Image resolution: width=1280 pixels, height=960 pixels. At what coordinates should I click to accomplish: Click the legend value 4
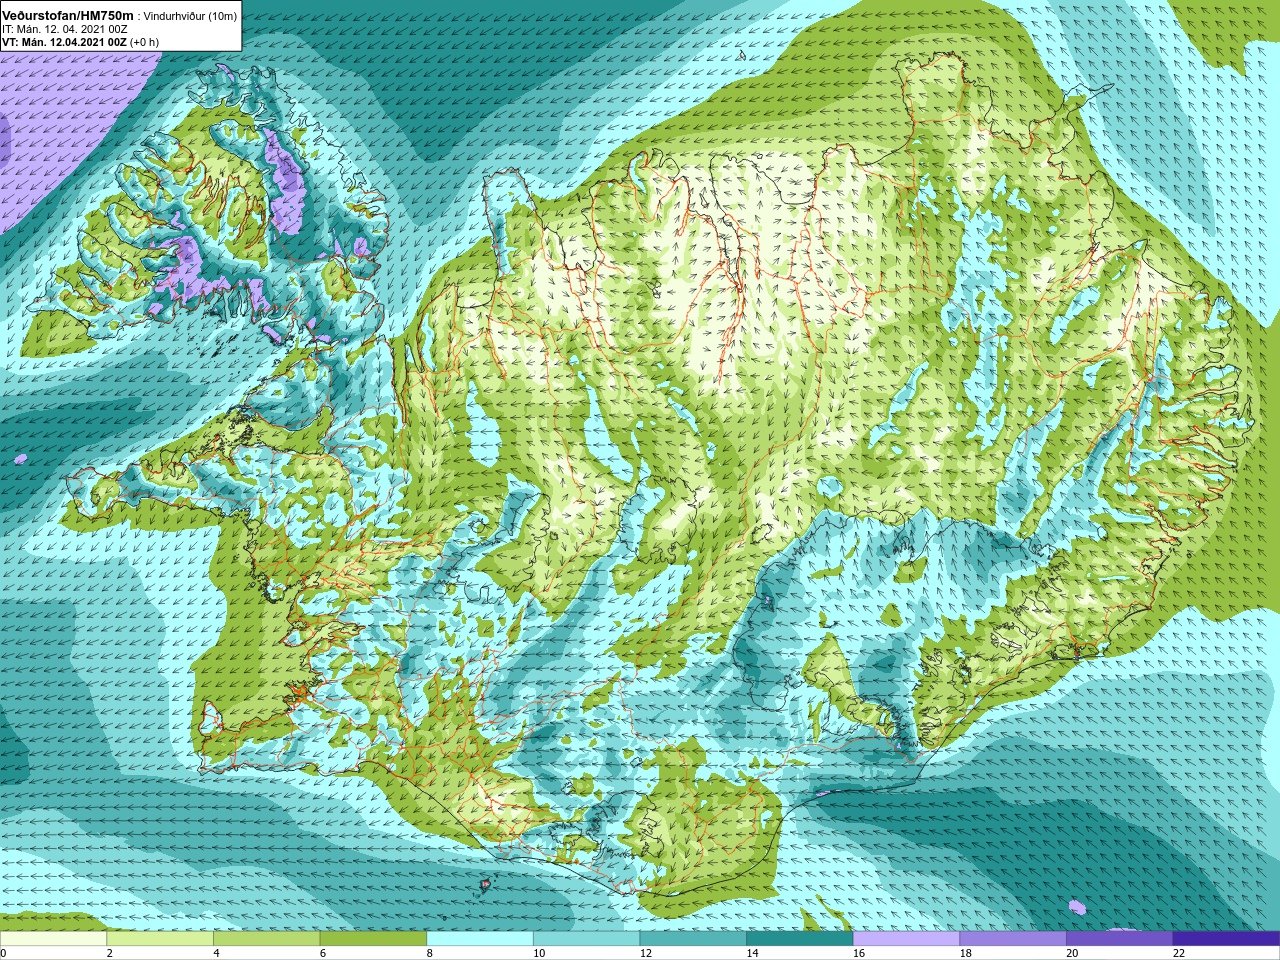pos(216,953)
